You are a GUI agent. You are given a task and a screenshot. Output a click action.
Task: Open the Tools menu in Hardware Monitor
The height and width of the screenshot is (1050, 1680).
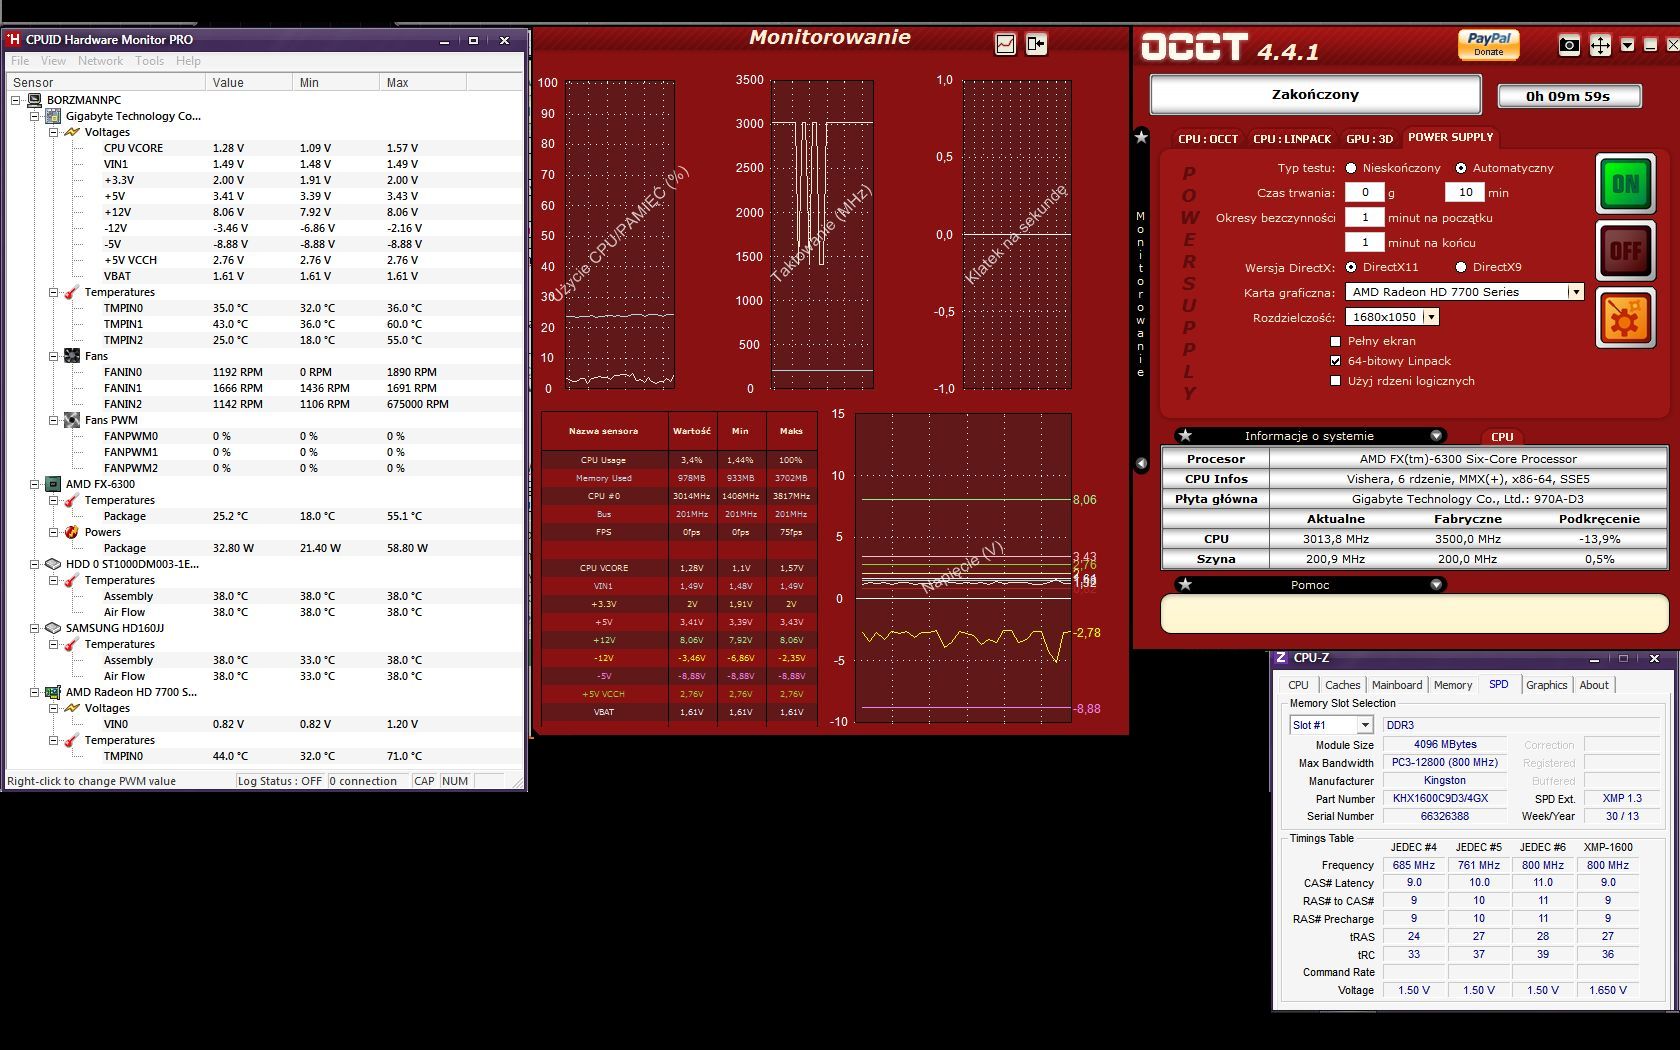tap(149, 61)
